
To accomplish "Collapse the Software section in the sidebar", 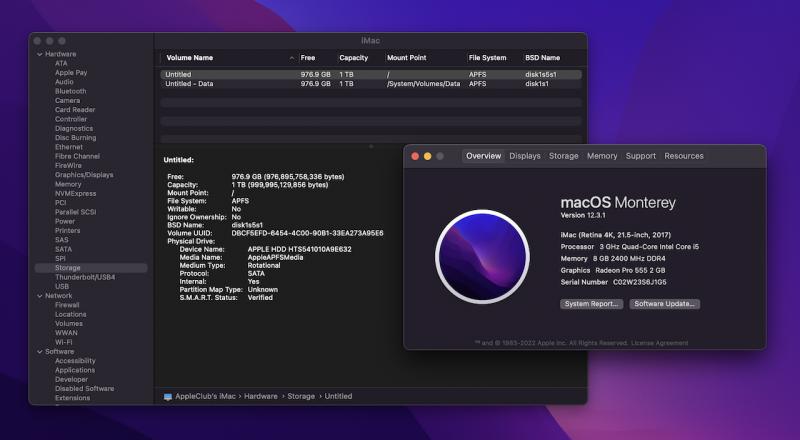I will tap(40, 352).
